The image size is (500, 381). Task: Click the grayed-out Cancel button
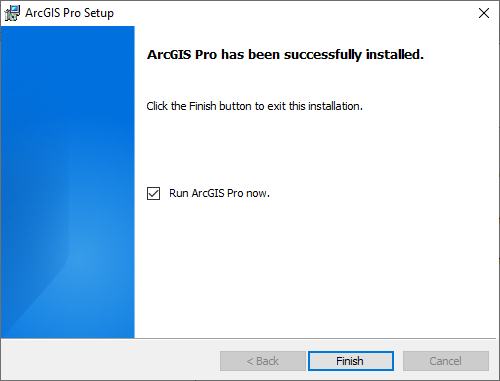coord(446,361)
